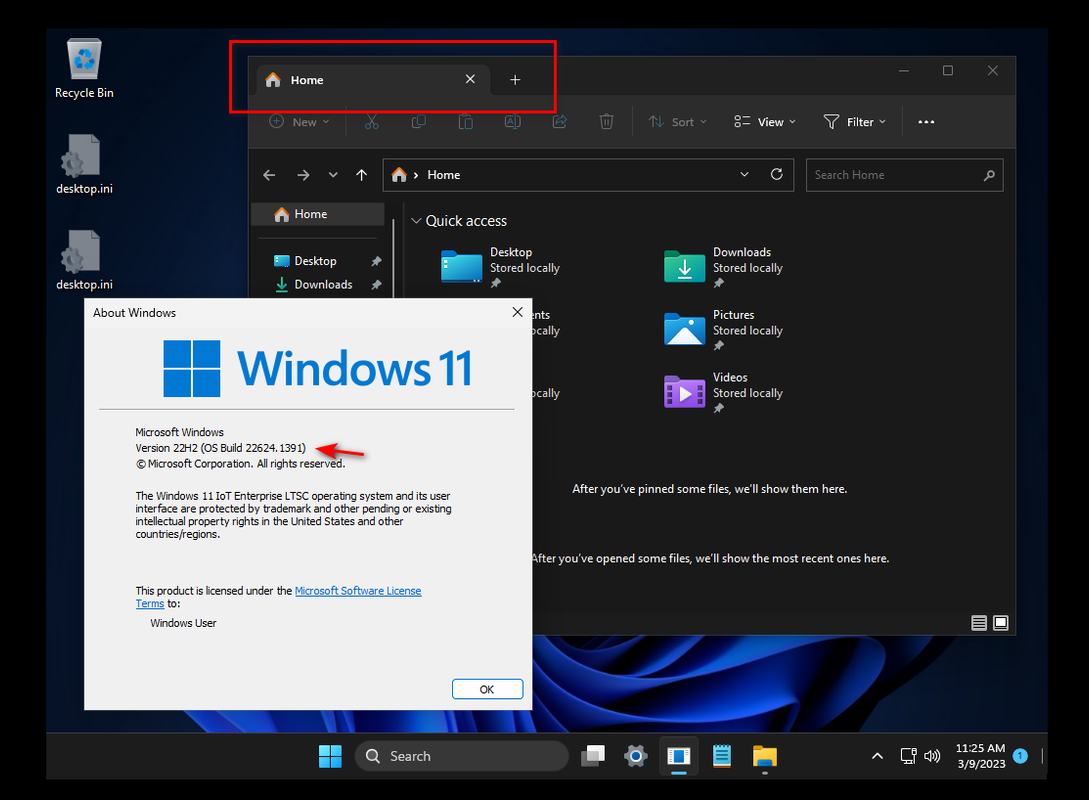The height and width of the screenshot is (800, 1089).
Task: Open the clock showing 11:25 AM
Action: (x=980, y=756)
